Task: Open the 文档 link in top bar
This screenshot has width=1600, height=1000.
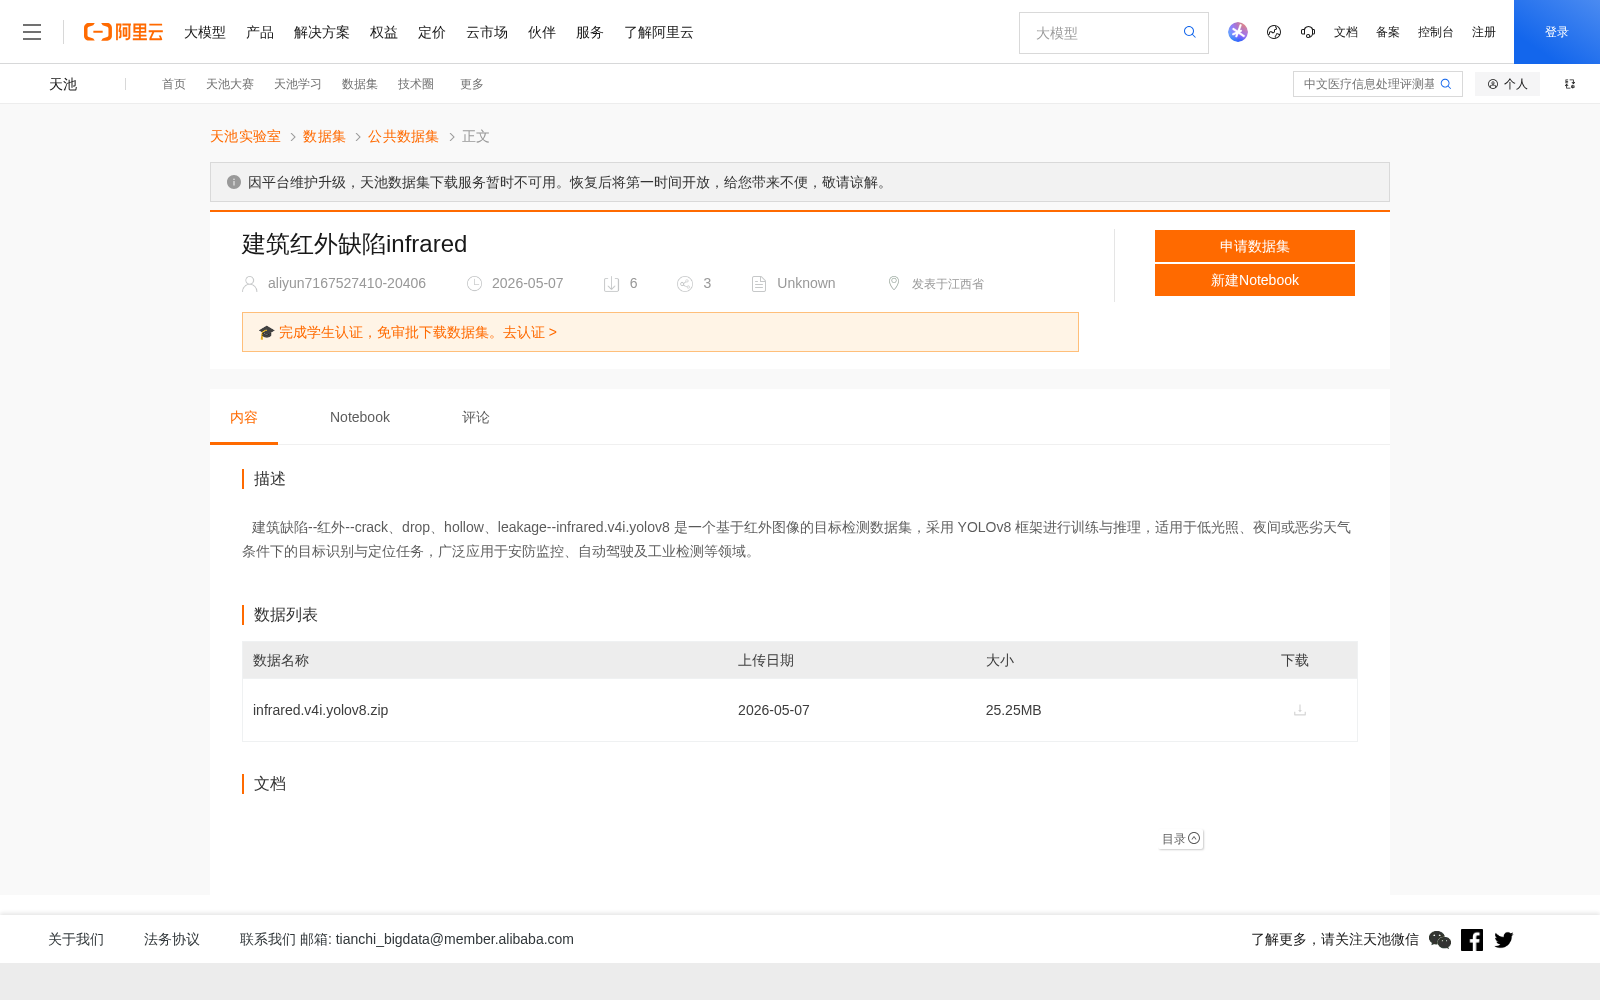Action: coord(1346,32)
